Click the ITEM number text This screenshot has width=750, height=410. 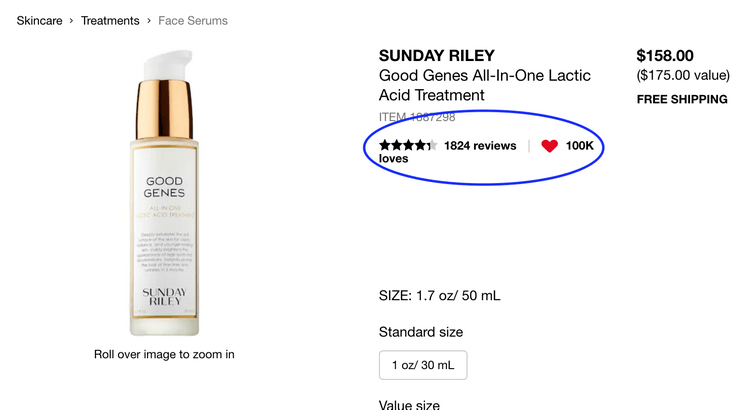pyautogui.click(x=417, y=117)
